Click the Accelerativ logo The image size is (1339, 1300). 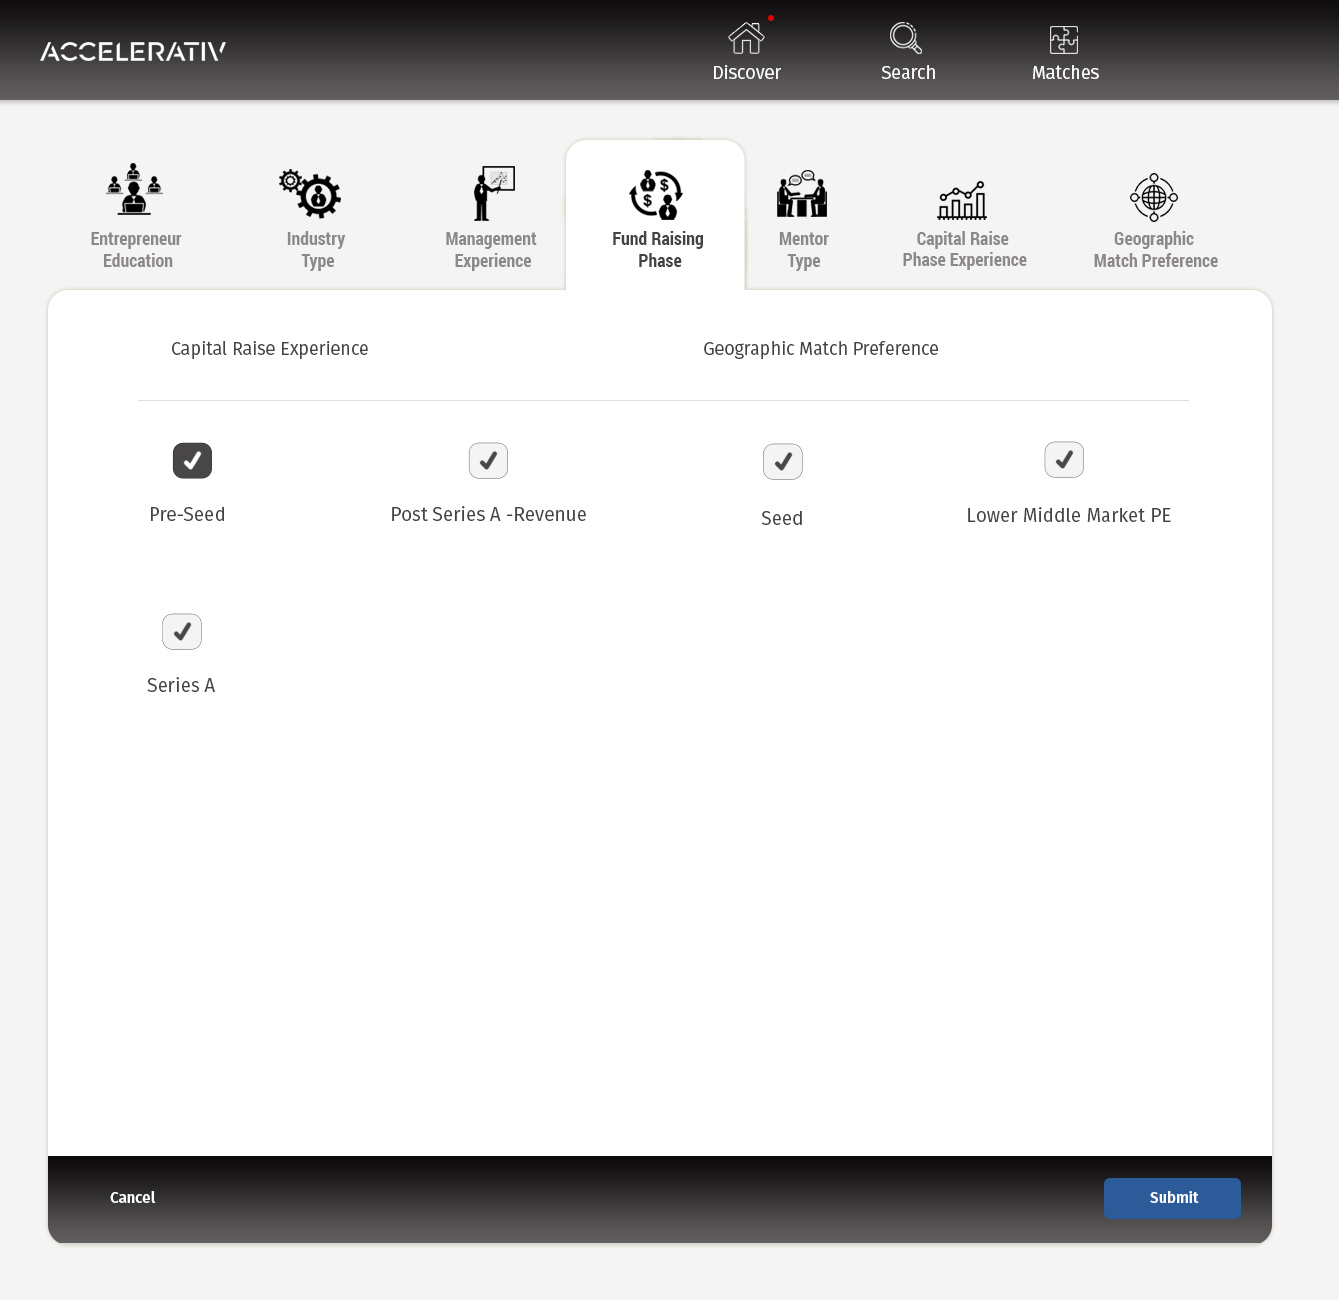(133, 51)
